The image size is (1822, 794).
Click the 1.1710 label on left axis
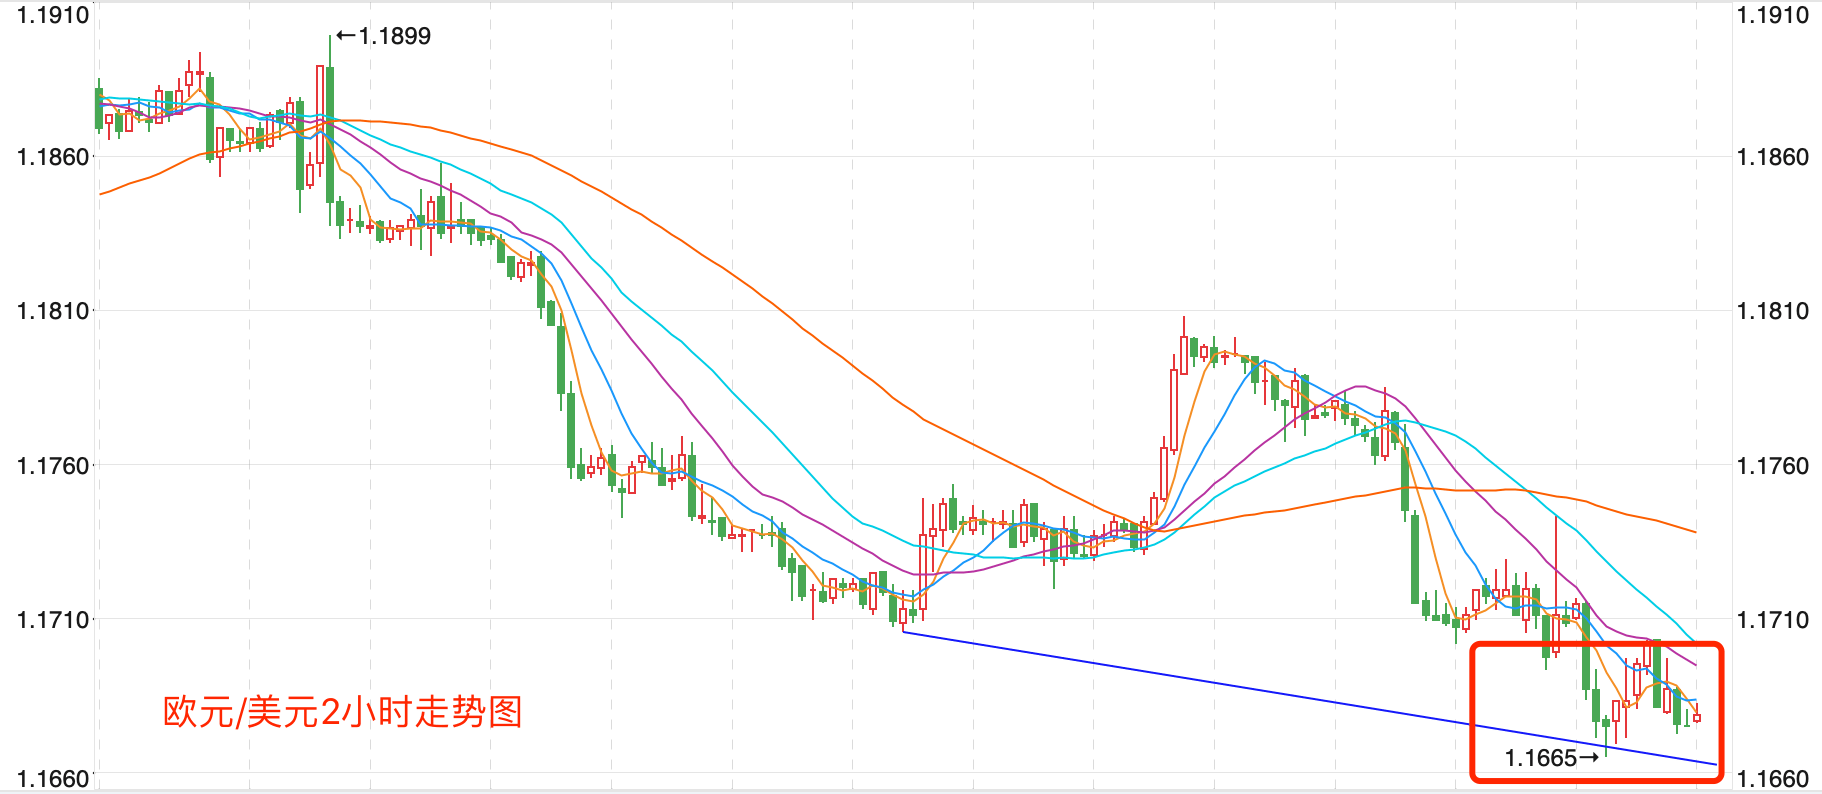click(53, 620)
